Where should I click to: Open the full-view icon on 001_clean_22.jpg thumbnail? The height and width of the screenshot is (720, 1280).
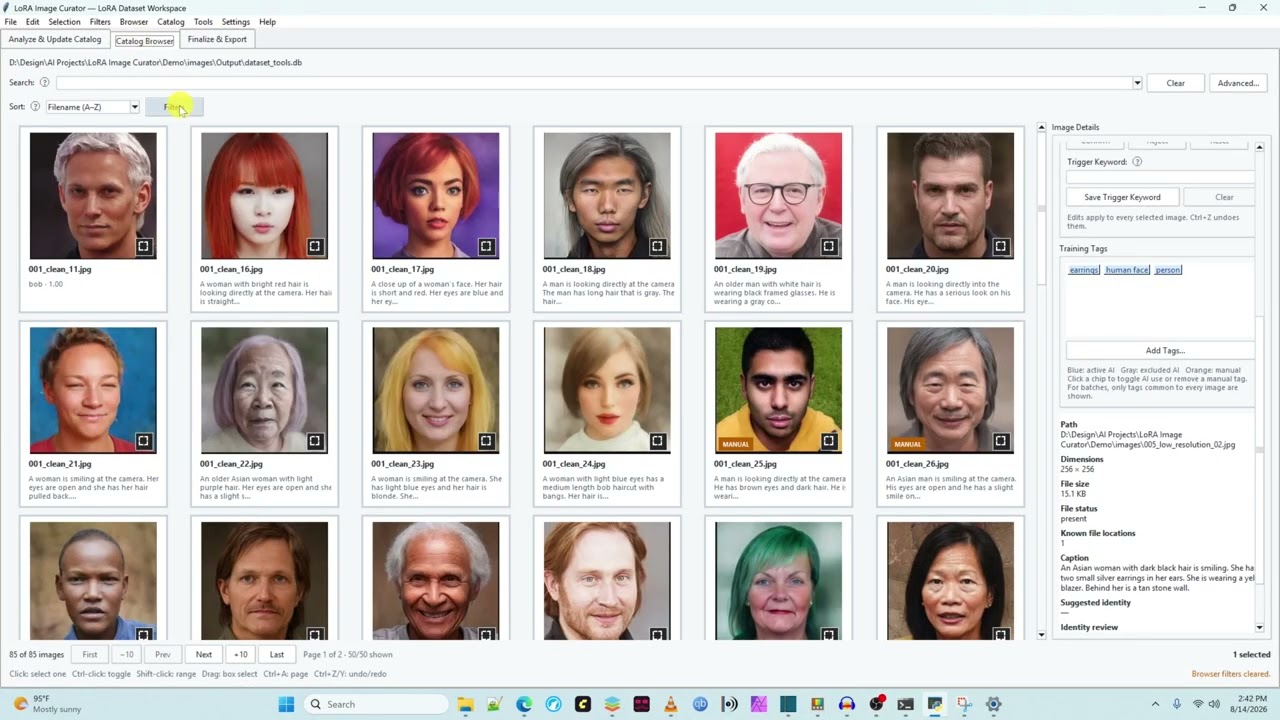pyautogui.click(x=314, y=441)
